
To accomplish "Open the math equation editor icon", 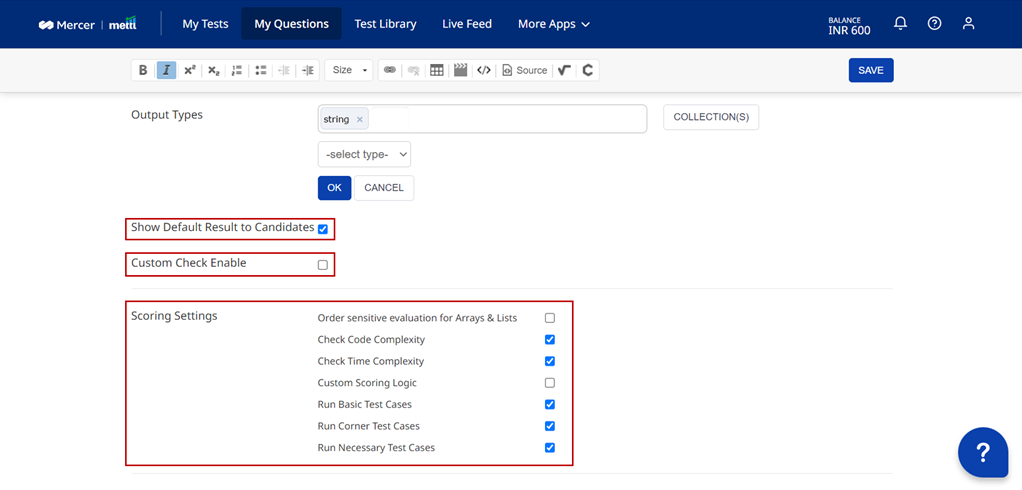I will click(x=565, y=70).
